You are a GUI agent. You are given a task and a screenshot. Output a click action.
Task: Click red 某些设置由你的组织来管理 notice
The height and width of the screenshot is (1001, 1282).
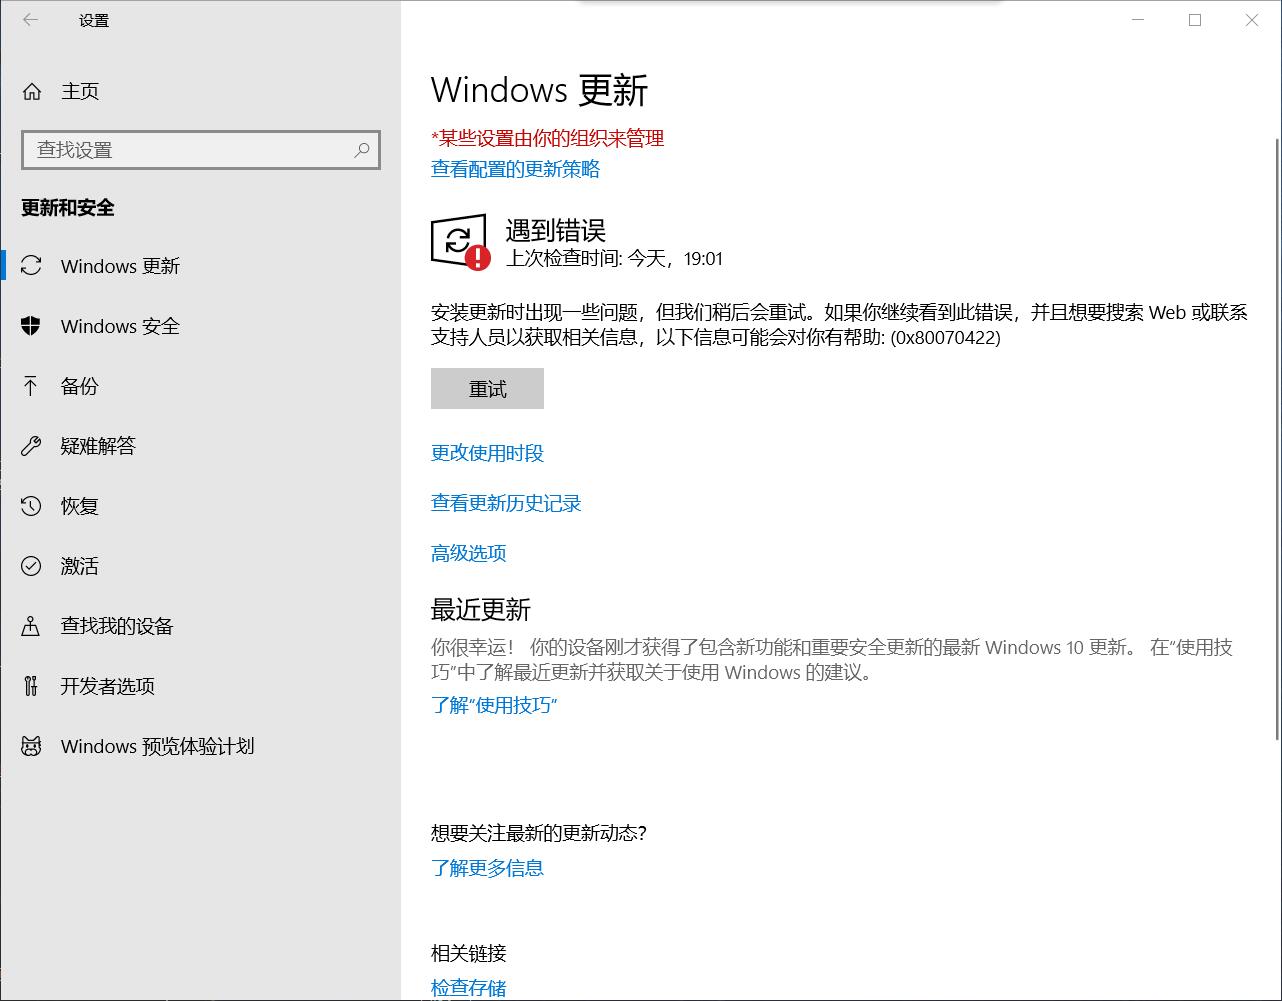click(548, 138)
